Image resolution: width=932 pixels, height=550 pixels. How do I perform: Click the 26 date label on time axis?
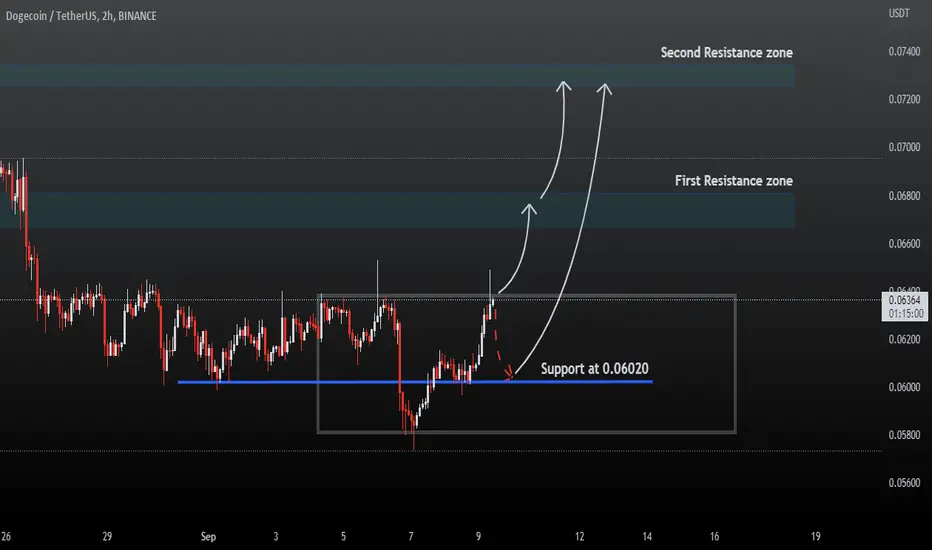(6, 536)
